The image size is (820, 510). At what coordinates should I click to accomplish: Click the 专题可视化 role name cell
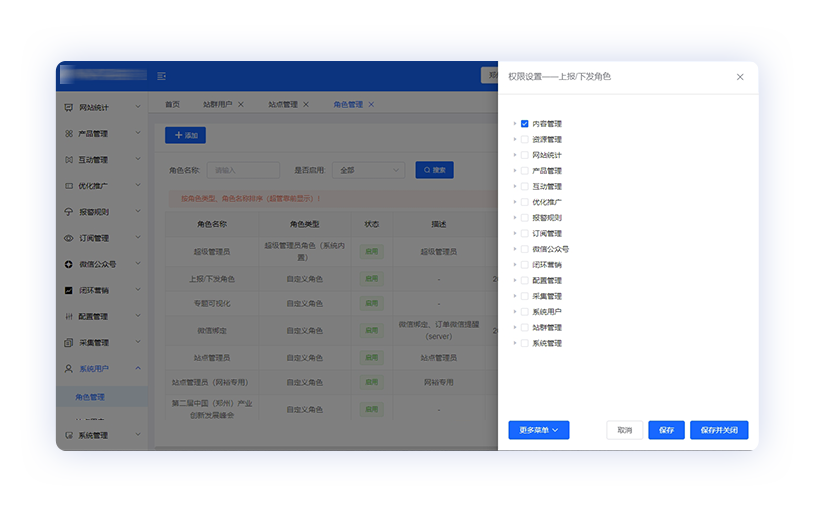[212, 303]
